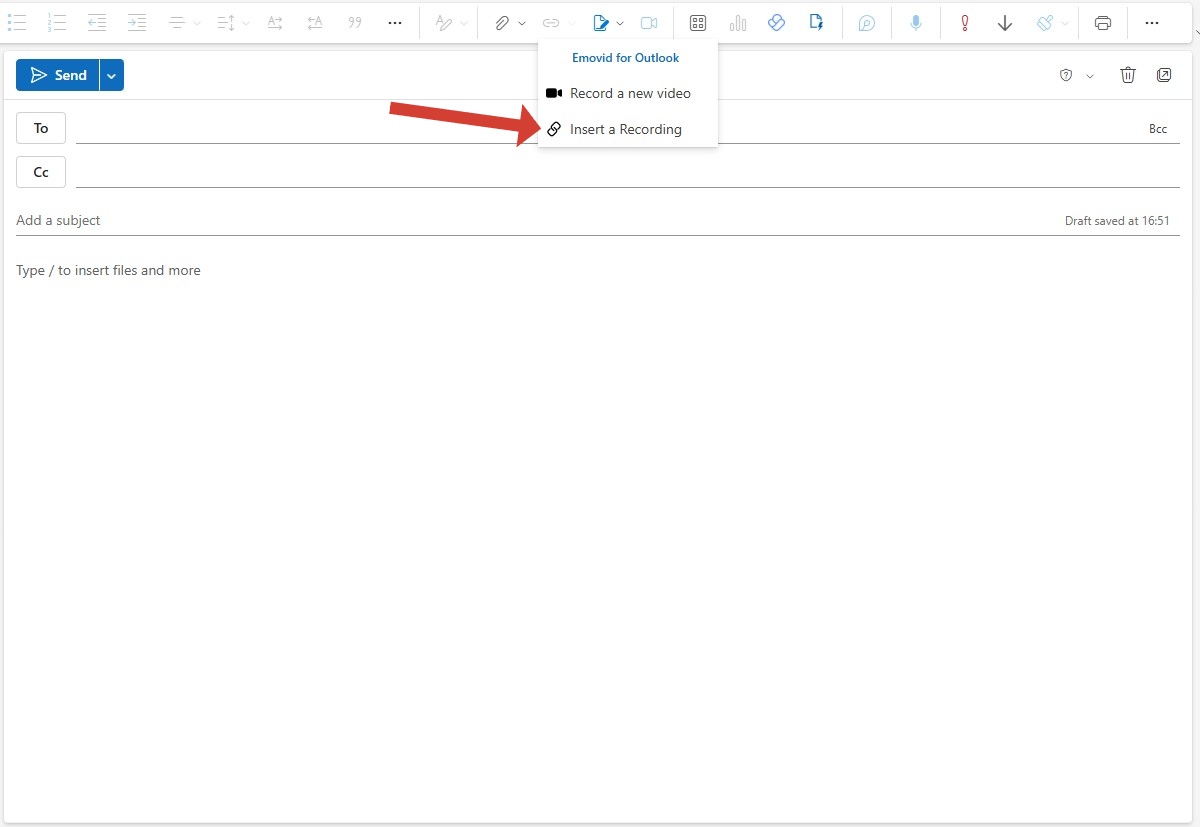Click into the Add a subject field
Viewport: 1200px width, 827px height.
500,220
